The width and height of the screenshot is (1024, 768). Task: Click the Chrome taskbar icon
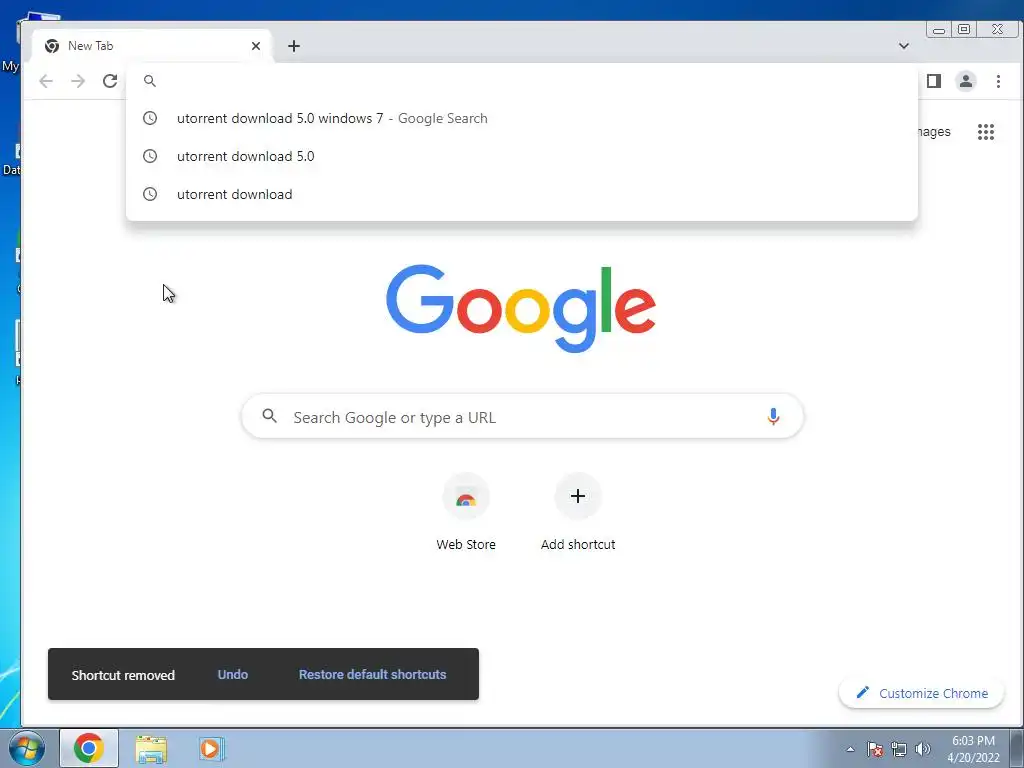89,748
